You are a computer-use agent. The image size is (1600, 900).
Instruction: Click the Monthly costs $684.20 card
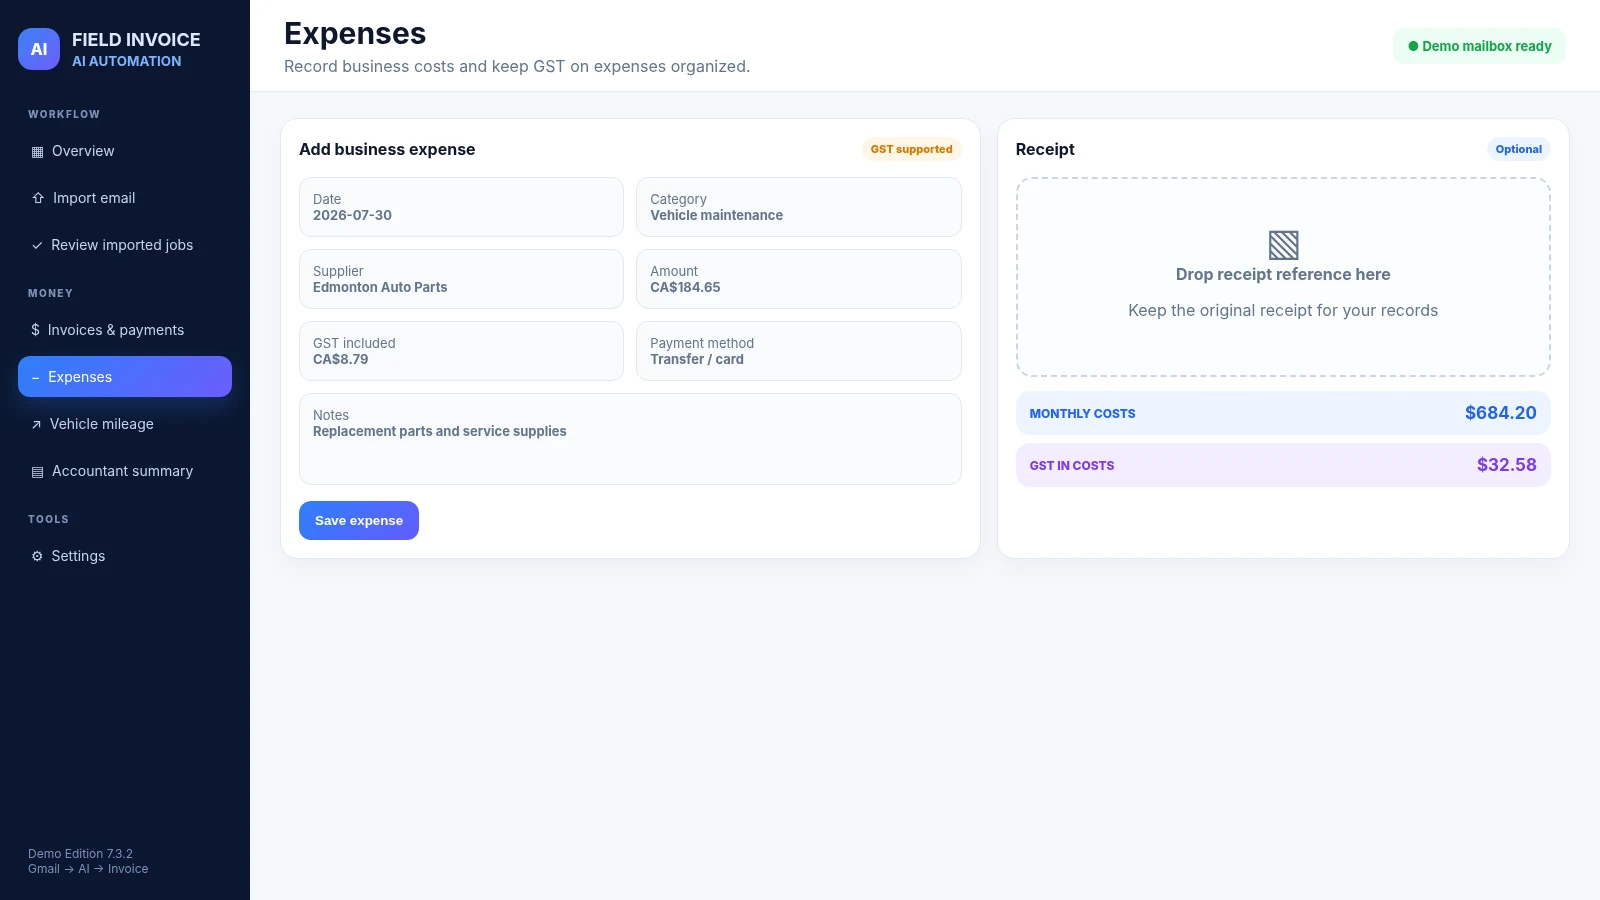(1283, 413)
